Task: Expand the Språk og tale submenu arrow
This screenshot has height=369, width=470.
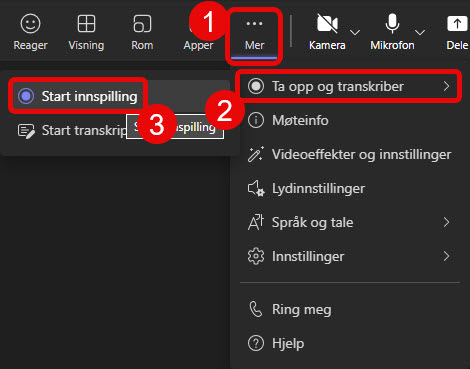Action: [x=447, y=222]
